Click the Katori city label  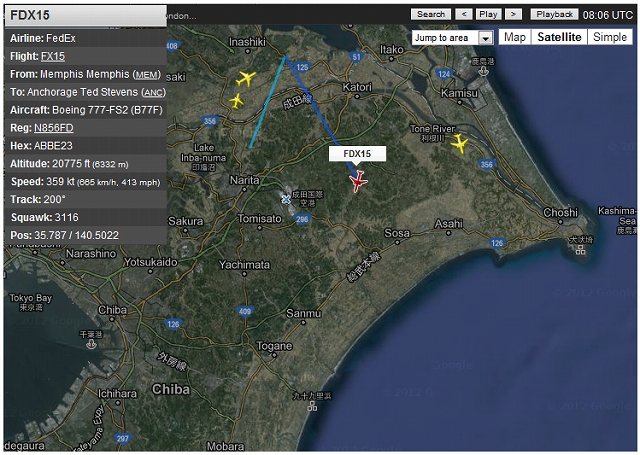coord(357,87)
